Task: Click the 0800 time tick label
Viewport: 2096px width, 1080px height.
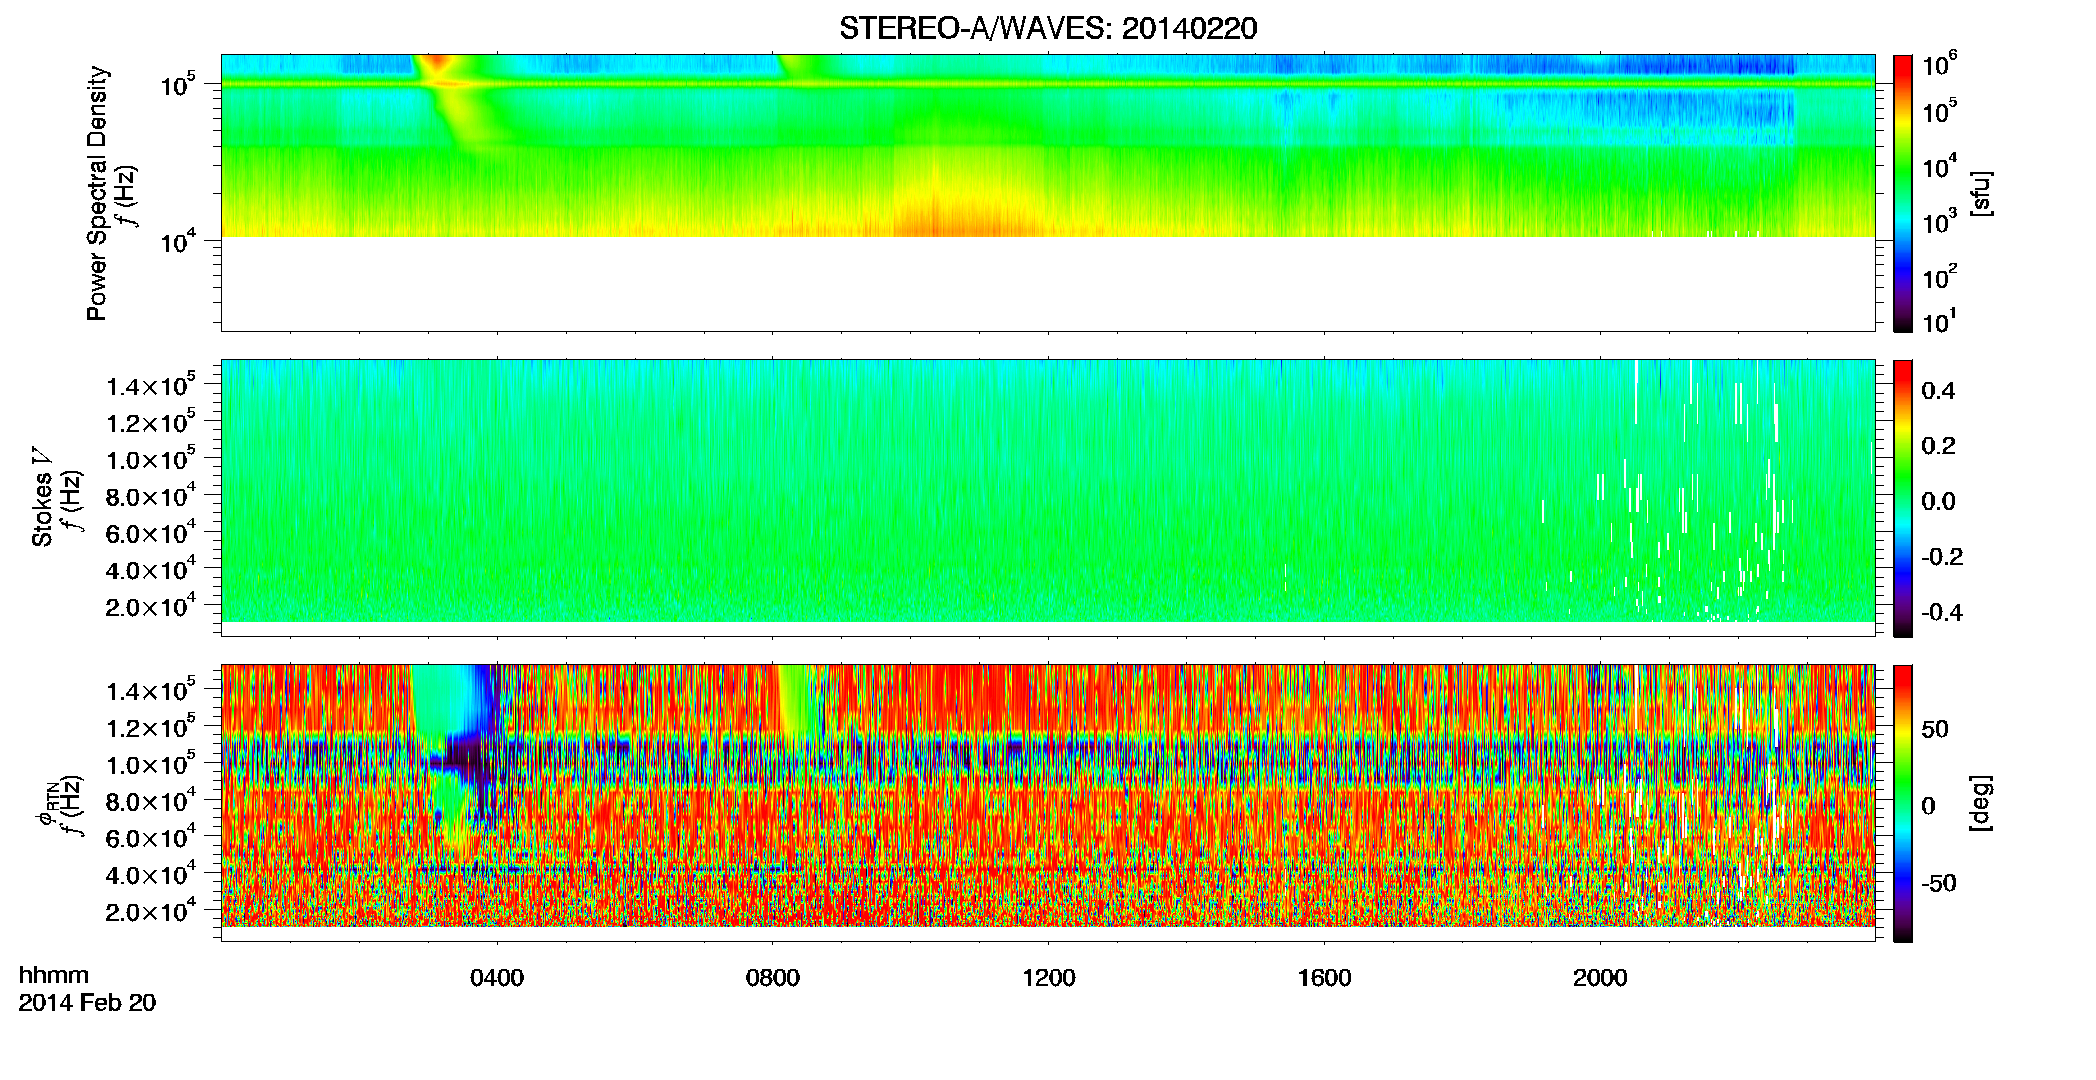Action: pos(773,978)
